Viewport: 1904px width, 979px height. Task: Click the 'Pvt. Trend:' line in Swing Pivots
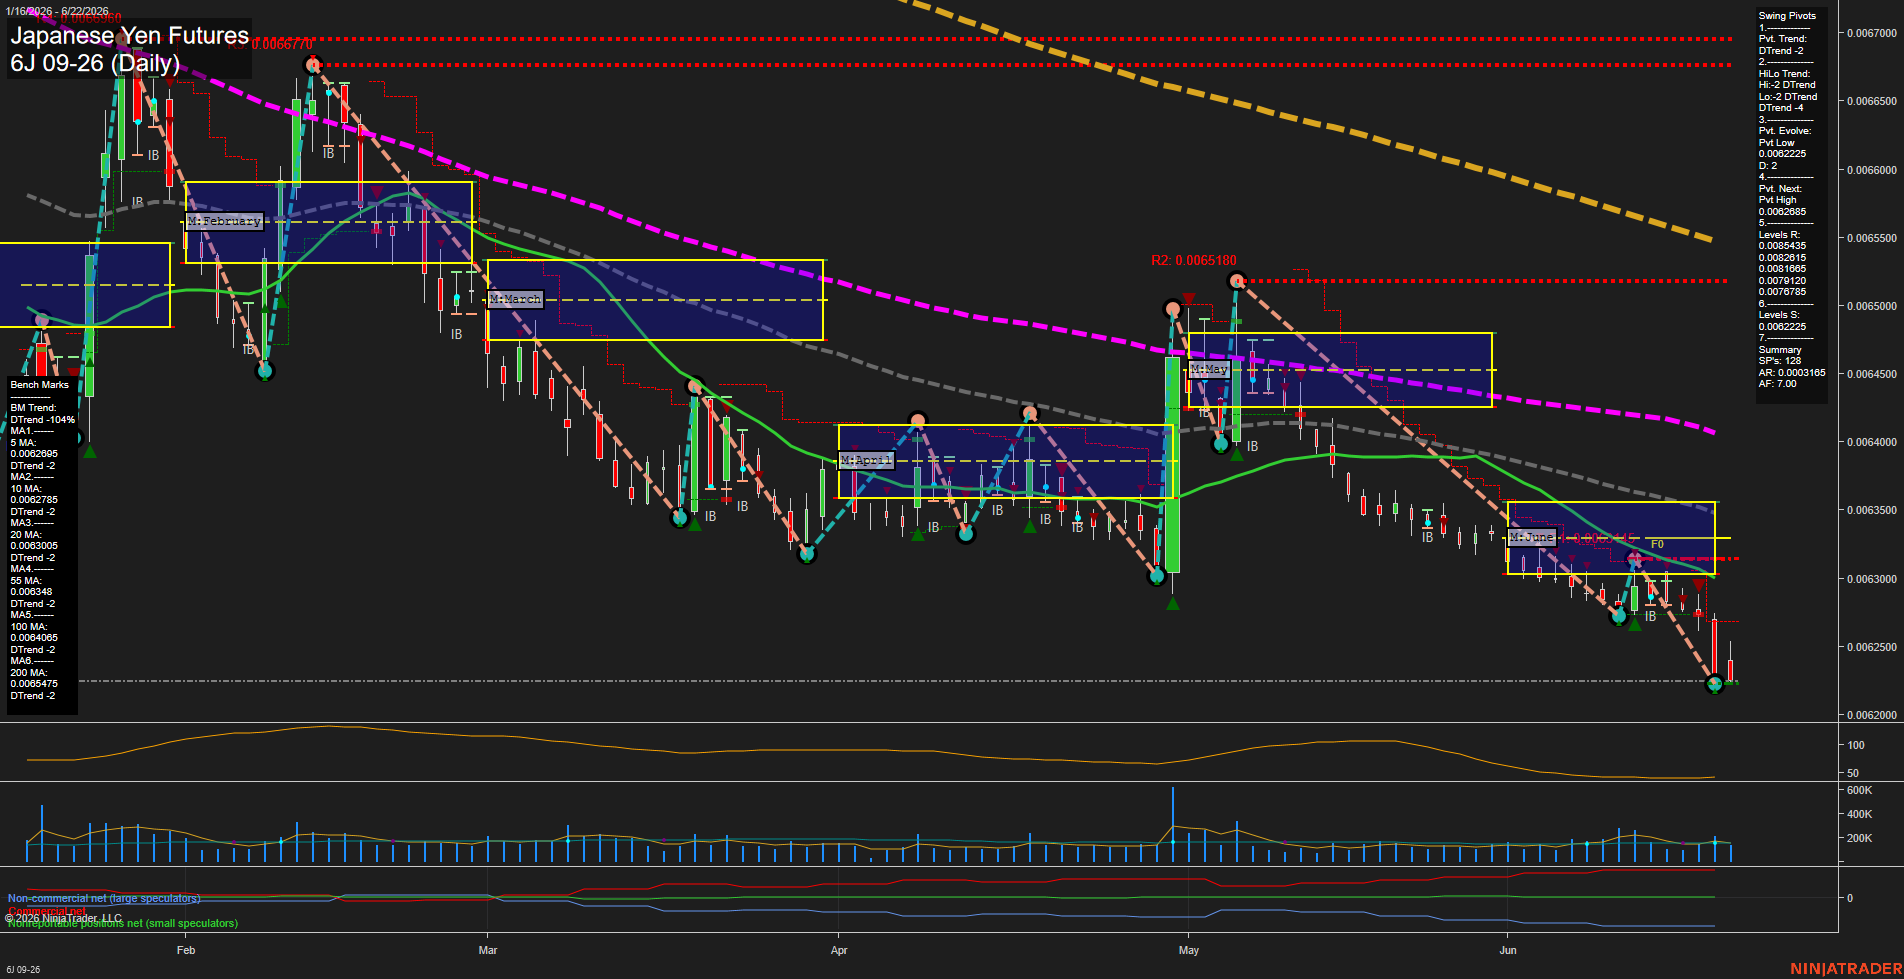point(1785,39)
